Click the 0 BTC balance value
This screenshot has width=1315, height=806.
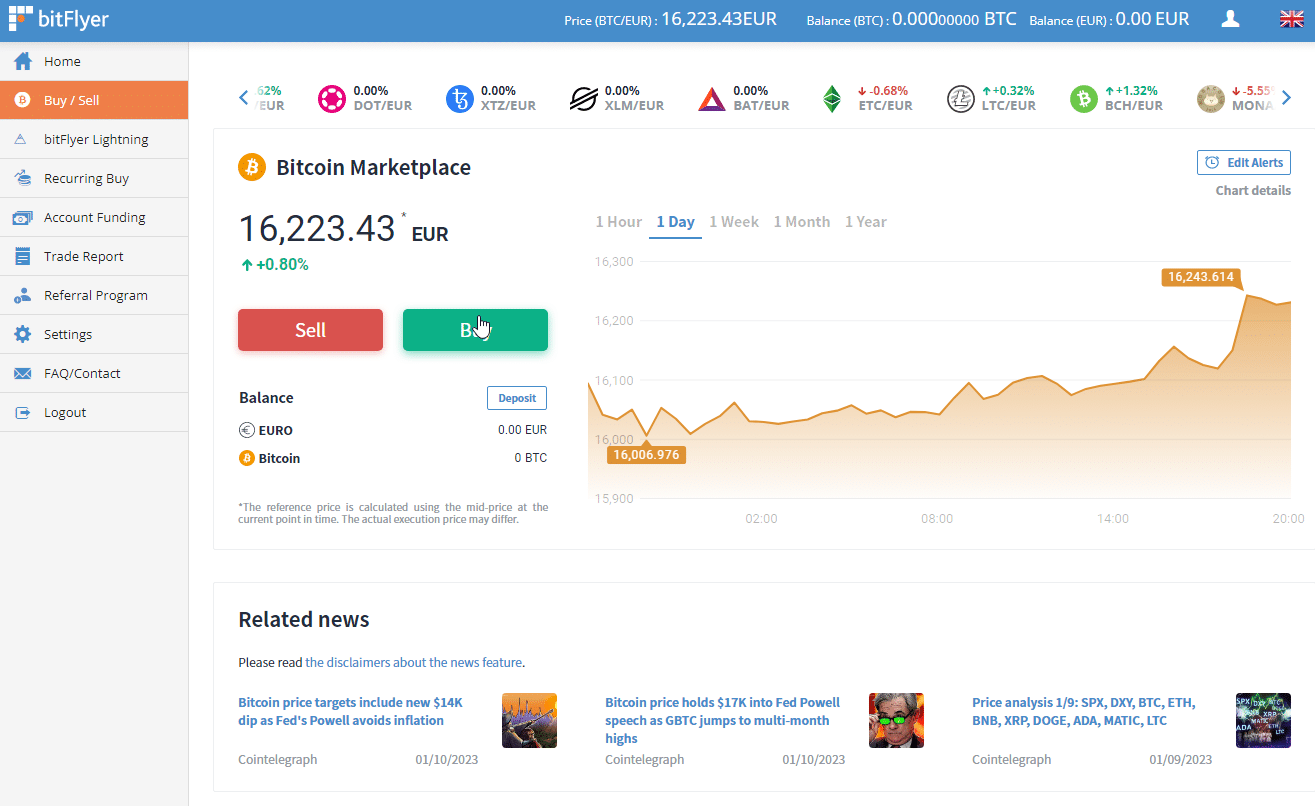click(x=531, y=458)
